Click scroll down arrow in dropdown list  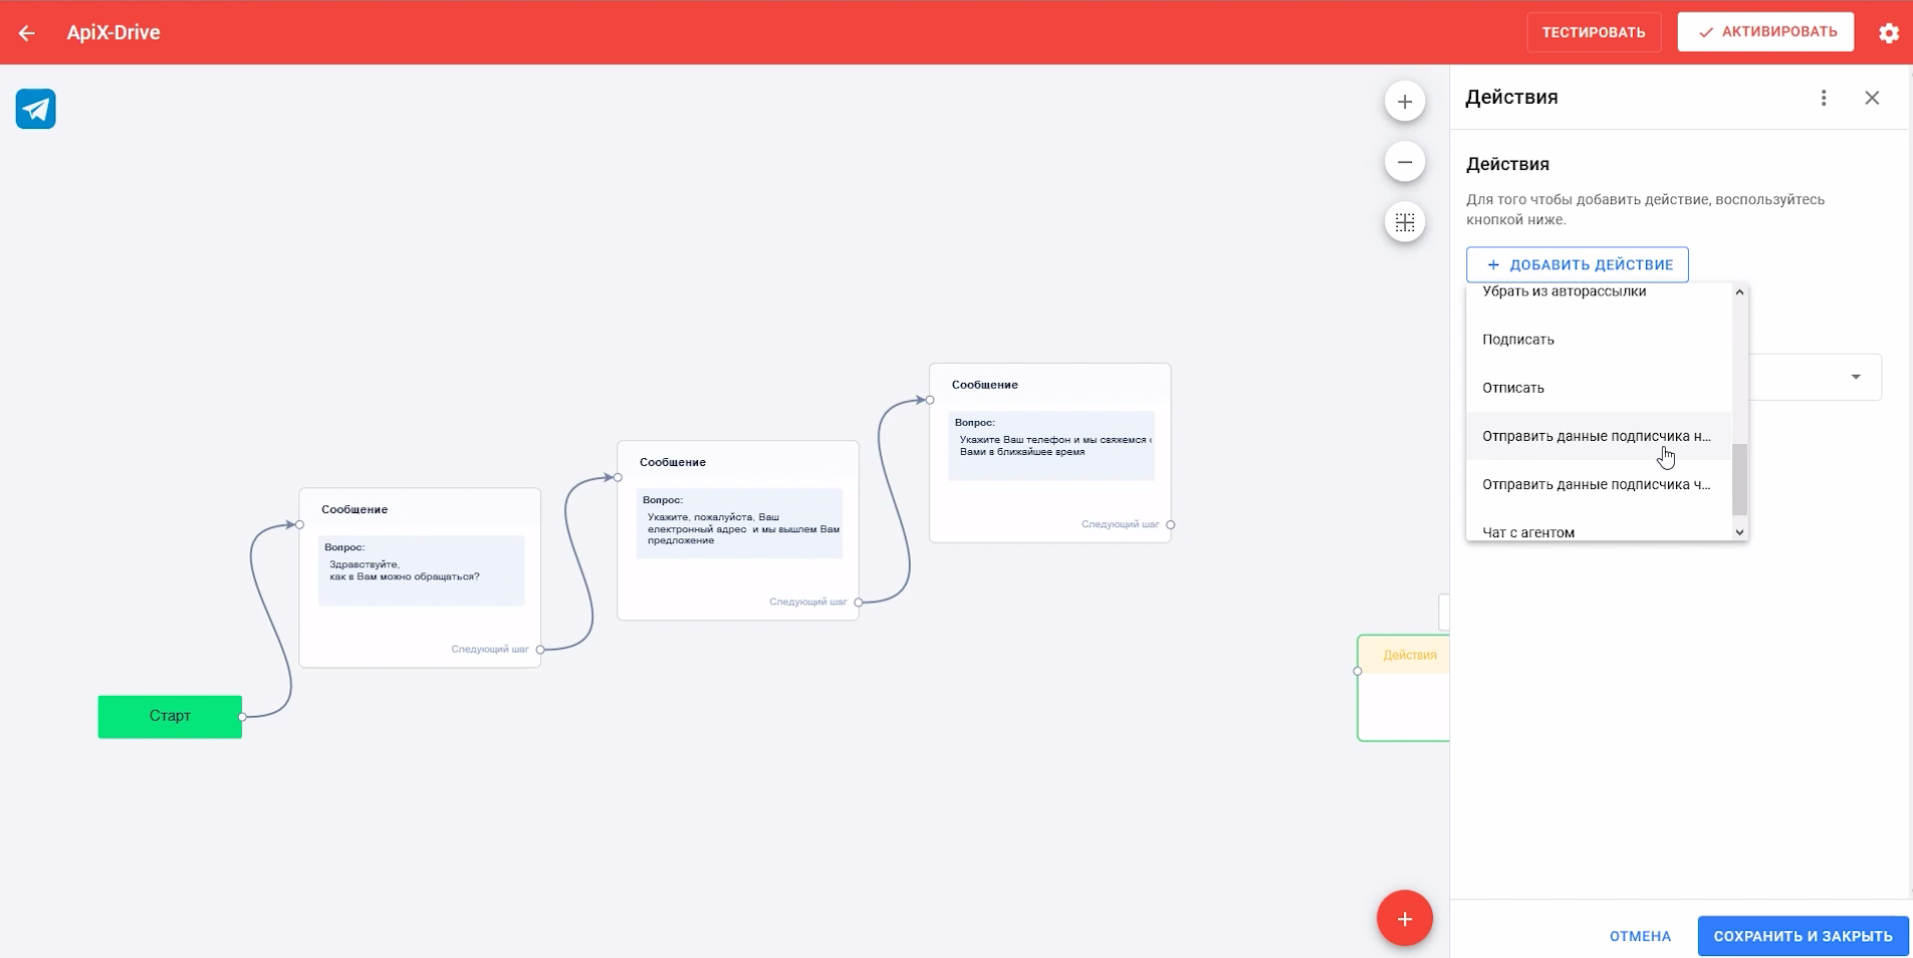coord(1739,532)
